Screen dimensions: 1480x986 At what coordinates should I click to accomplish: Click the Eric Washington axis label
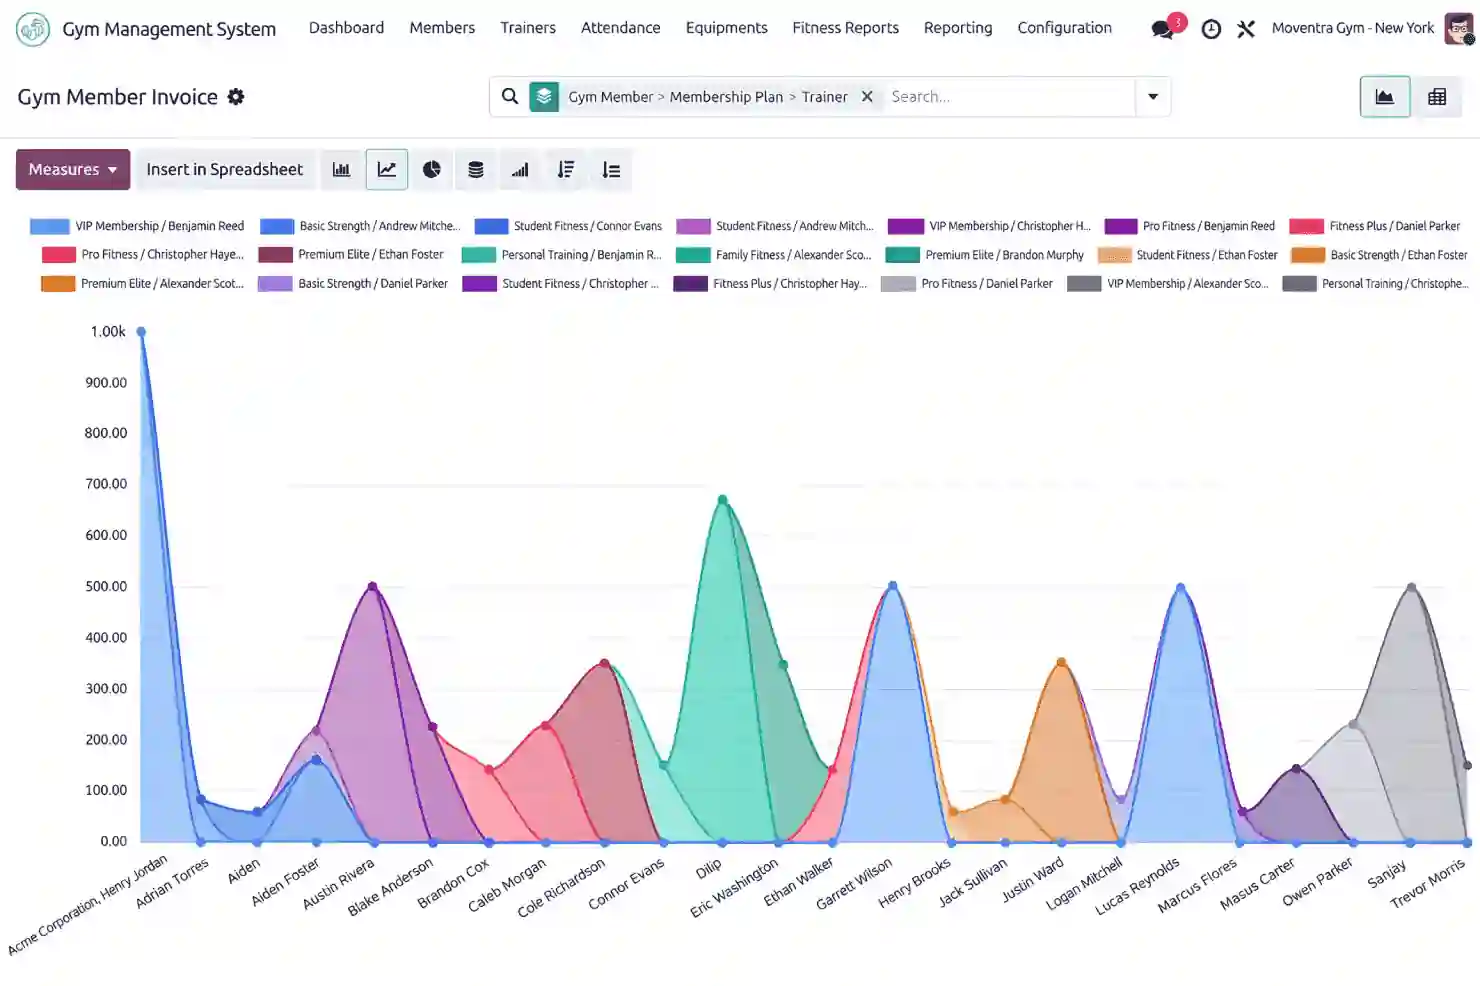[735, 888]
